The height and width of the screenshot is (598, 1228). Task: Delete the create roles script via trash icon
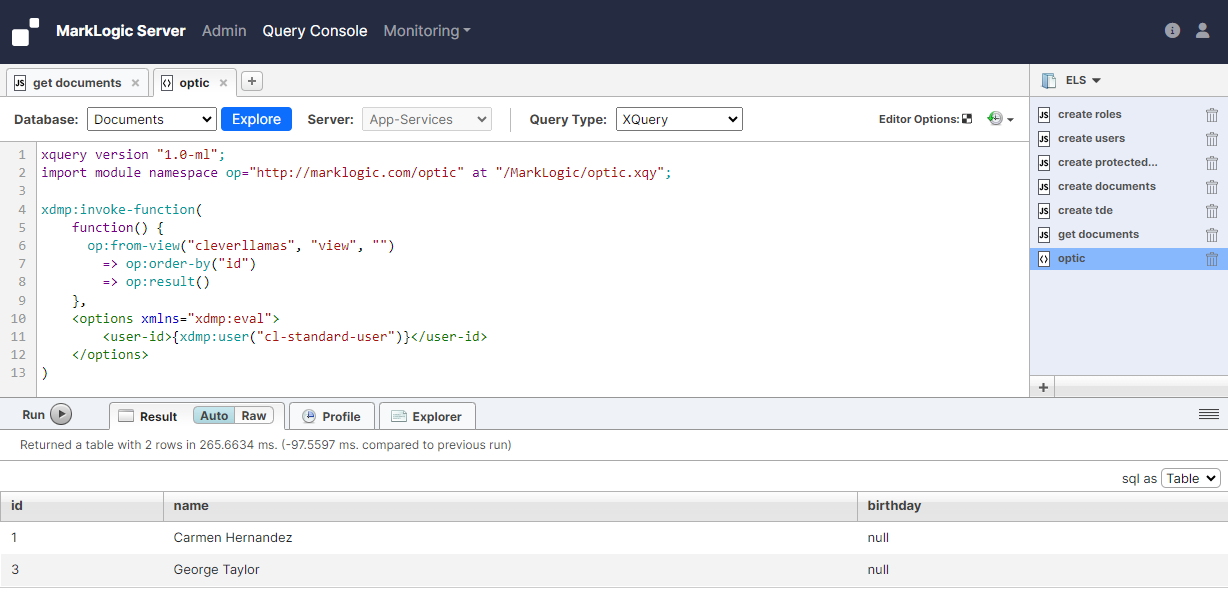pyautogui.click(x=1212, y=114)
